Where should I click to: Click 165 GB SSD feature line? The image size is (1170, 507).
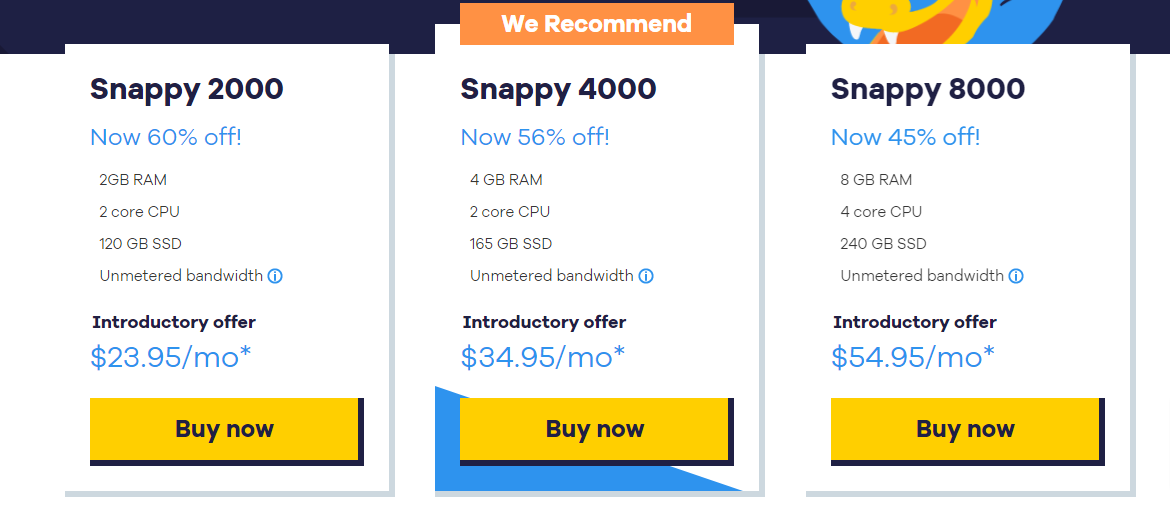(x=511, y=244)
